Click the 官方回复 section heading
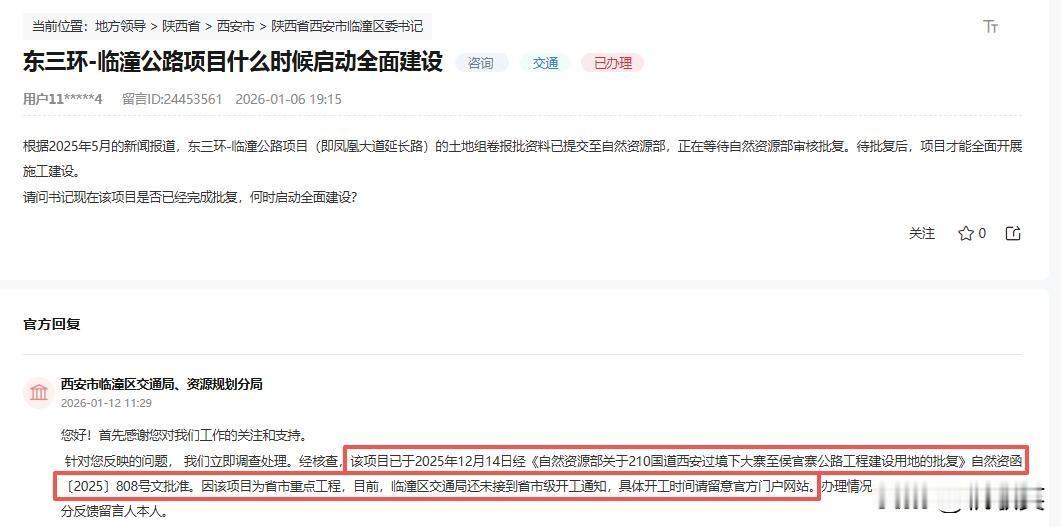1061x527 pixels. click(51, 324)
